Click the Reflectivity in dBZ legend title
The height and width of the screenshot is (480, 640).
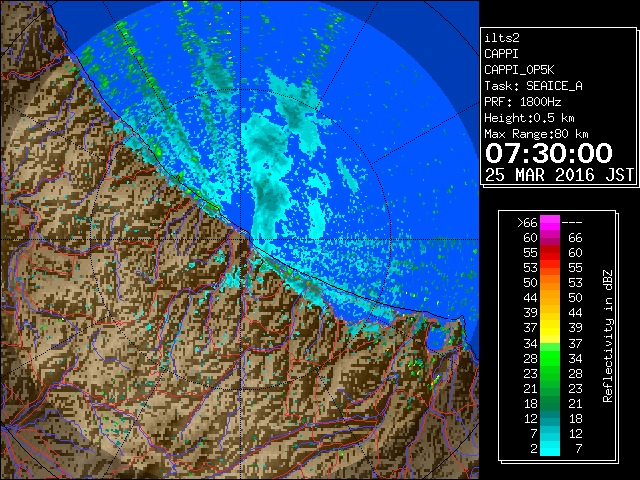[x=608, y=336]
